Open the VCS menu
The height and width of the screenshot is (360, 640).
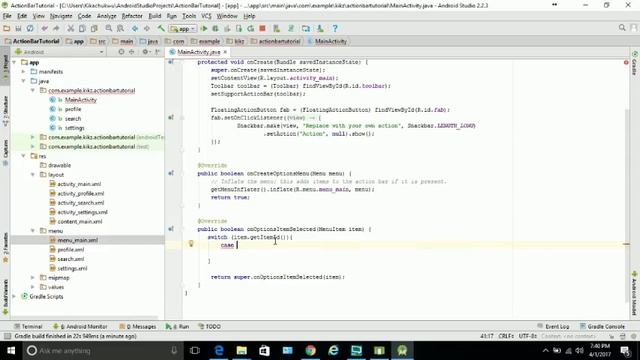[206, 16]
